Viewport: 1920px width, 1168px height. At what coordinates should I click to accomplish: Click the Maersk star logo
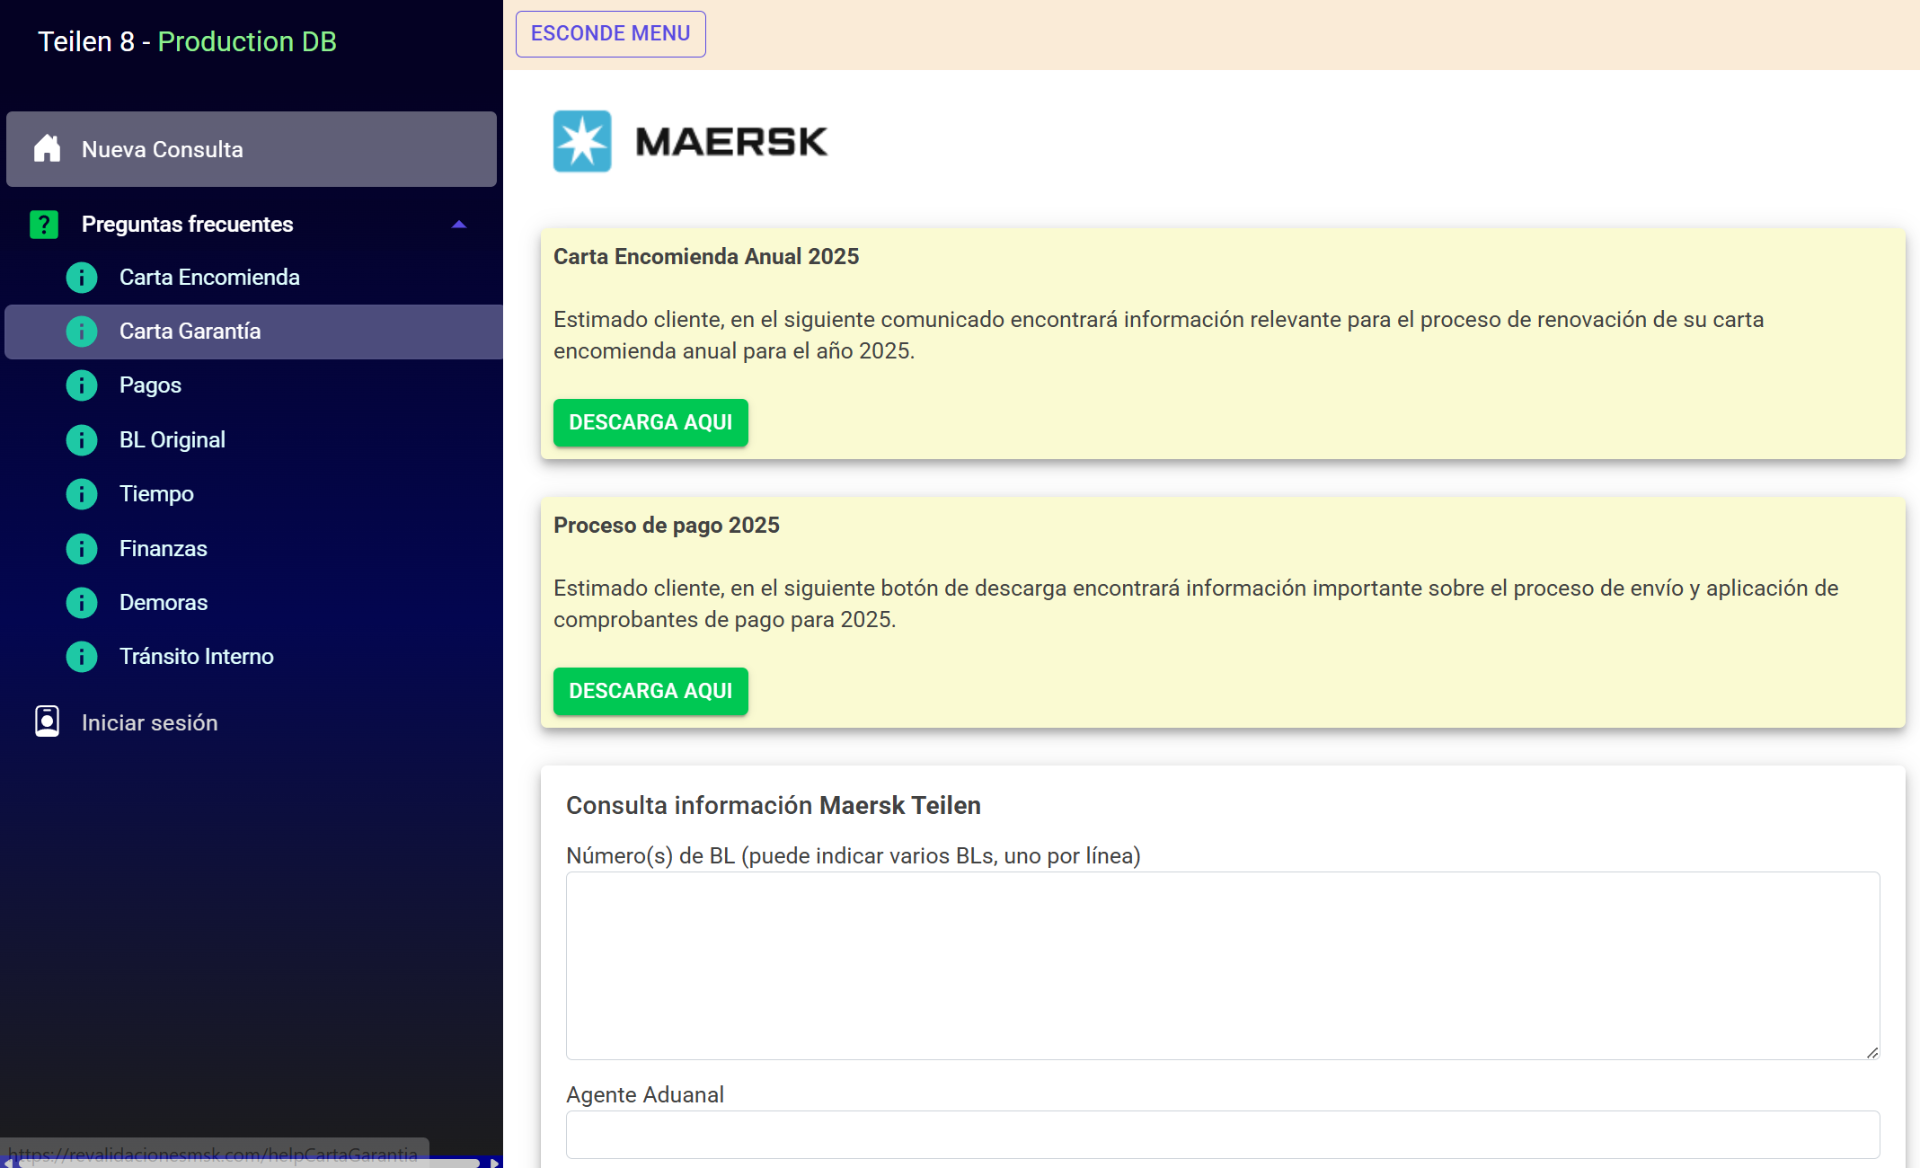pos(582,141)
